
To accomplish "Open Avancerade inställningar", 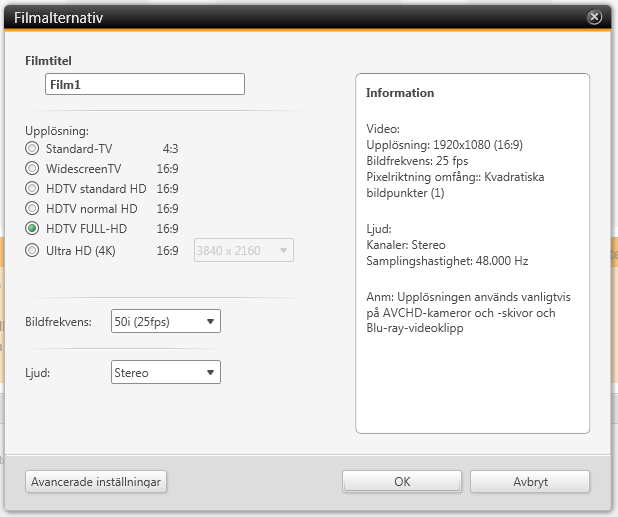I will [x=96, y=482].
